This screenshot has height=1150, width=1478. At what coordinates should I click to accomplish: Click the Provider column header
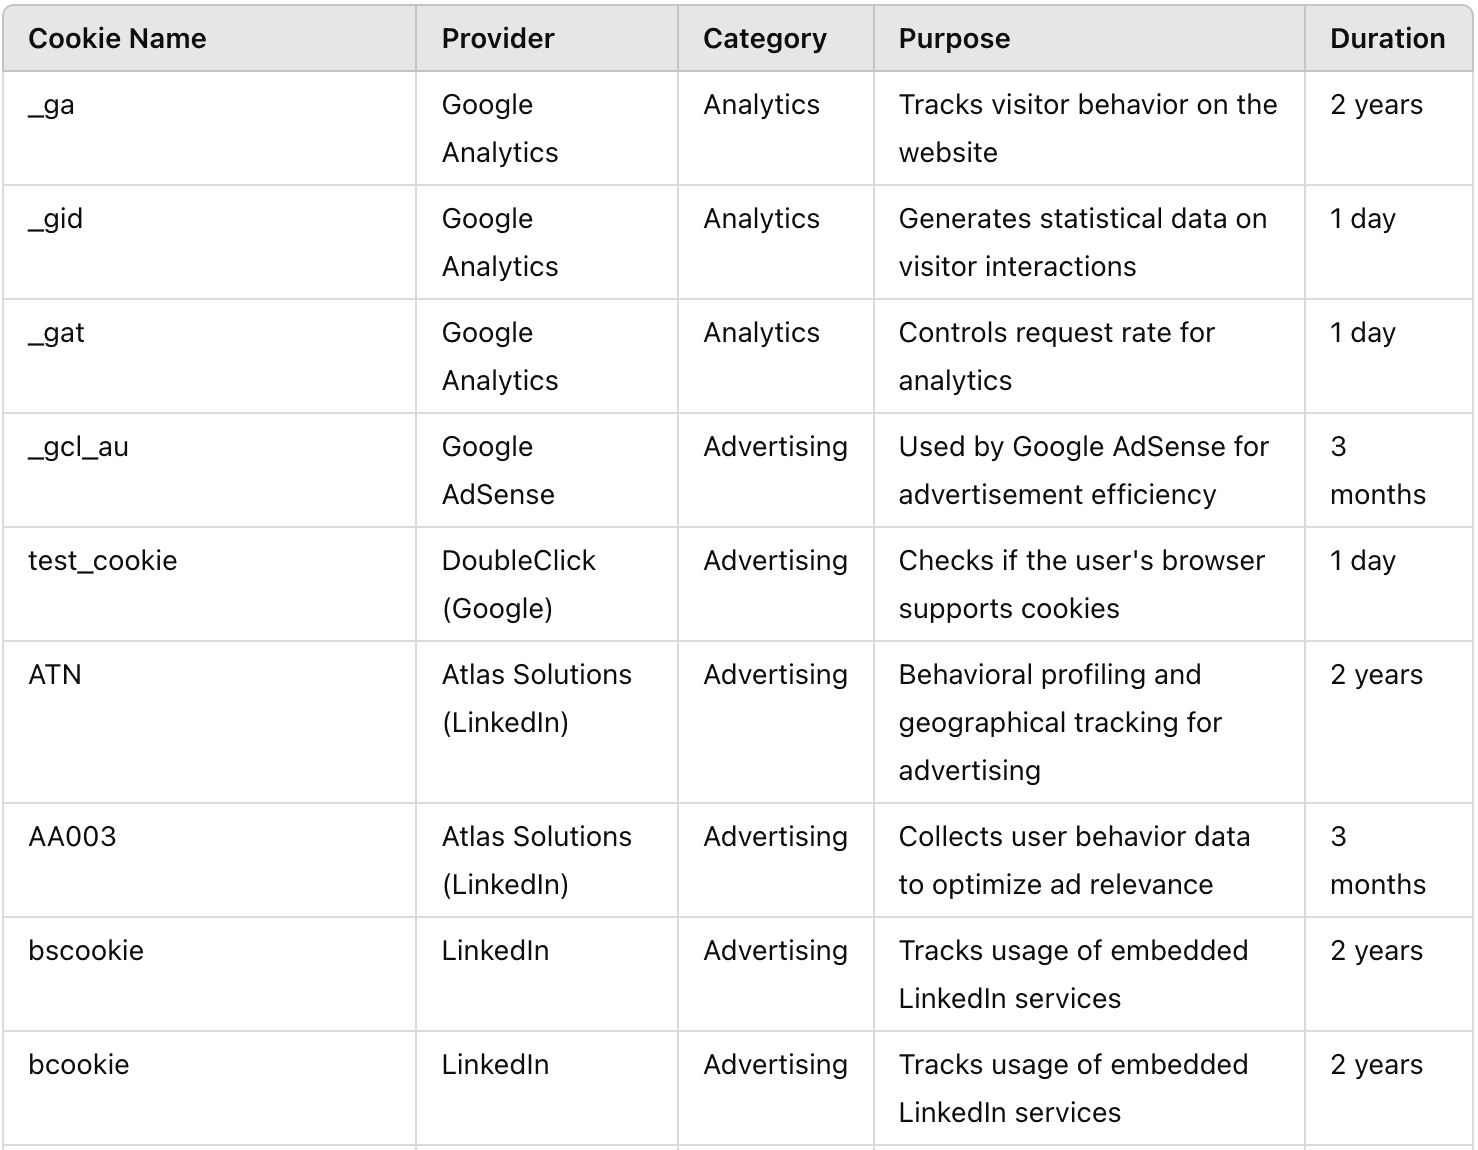tap(498, 39)
